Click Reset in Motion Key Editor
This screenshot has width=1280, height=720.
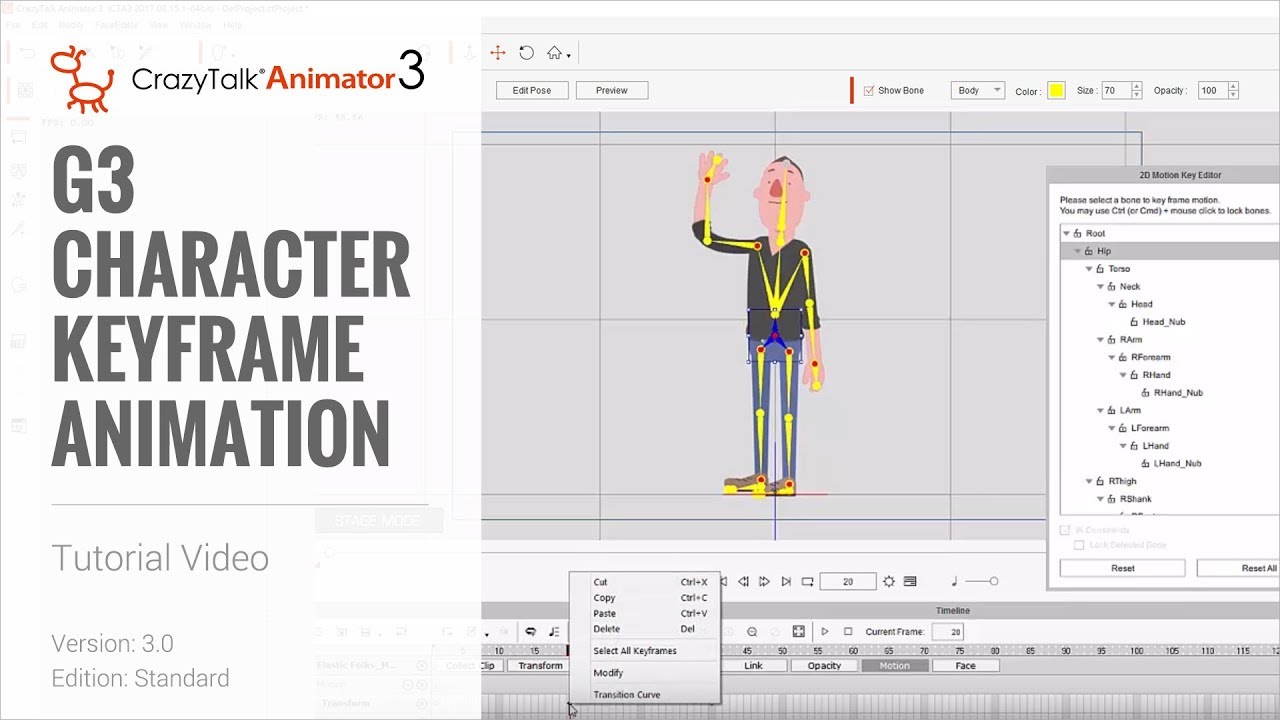pyautogui.click(x=1122, y=568)
